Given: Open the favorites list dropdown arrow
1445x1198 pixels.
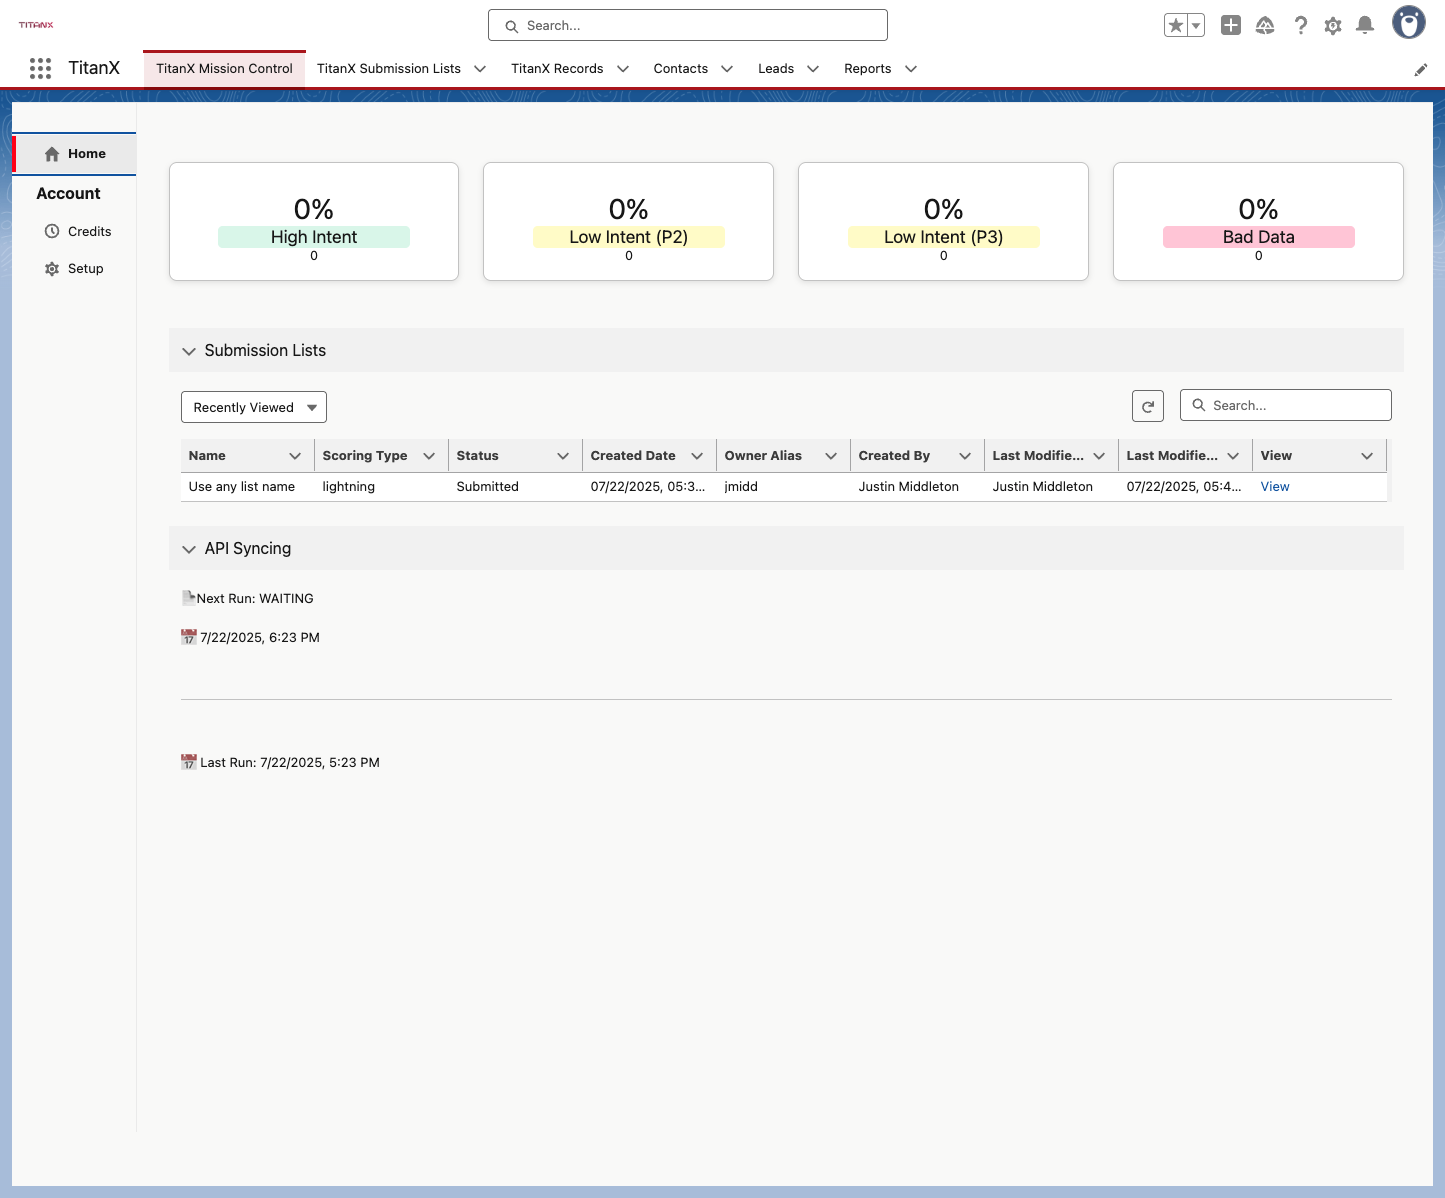Looking at the screenshot, I should coord(1196,26).
